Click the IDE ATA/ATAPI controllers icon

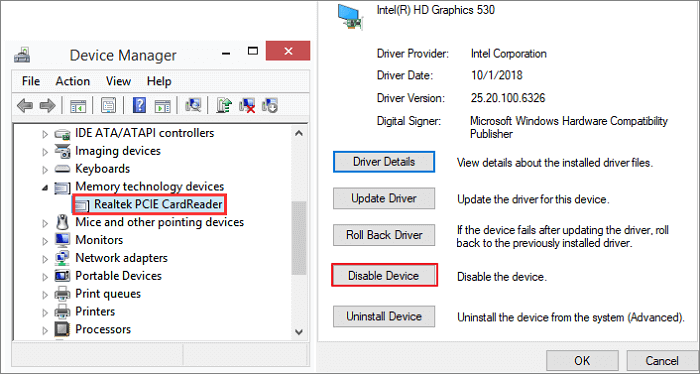(62, 133)
